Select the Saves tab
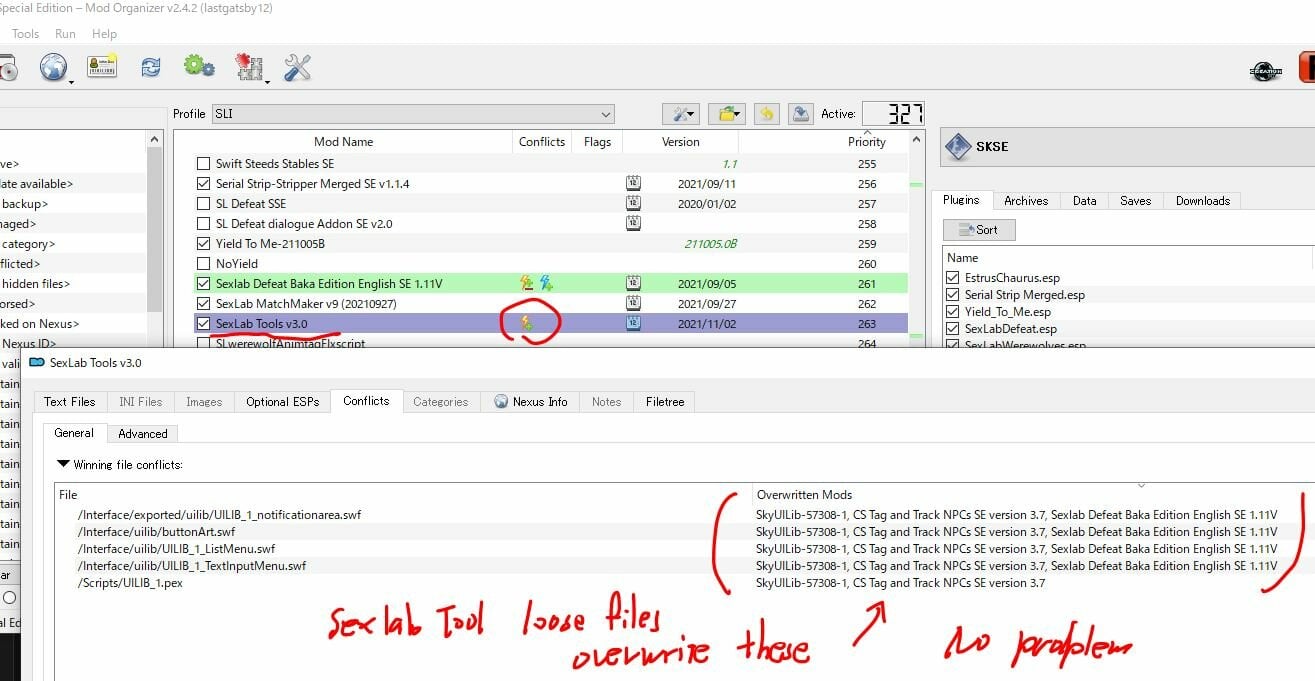This screenshot has height=681, width=1315. [x=1136, y=200]
